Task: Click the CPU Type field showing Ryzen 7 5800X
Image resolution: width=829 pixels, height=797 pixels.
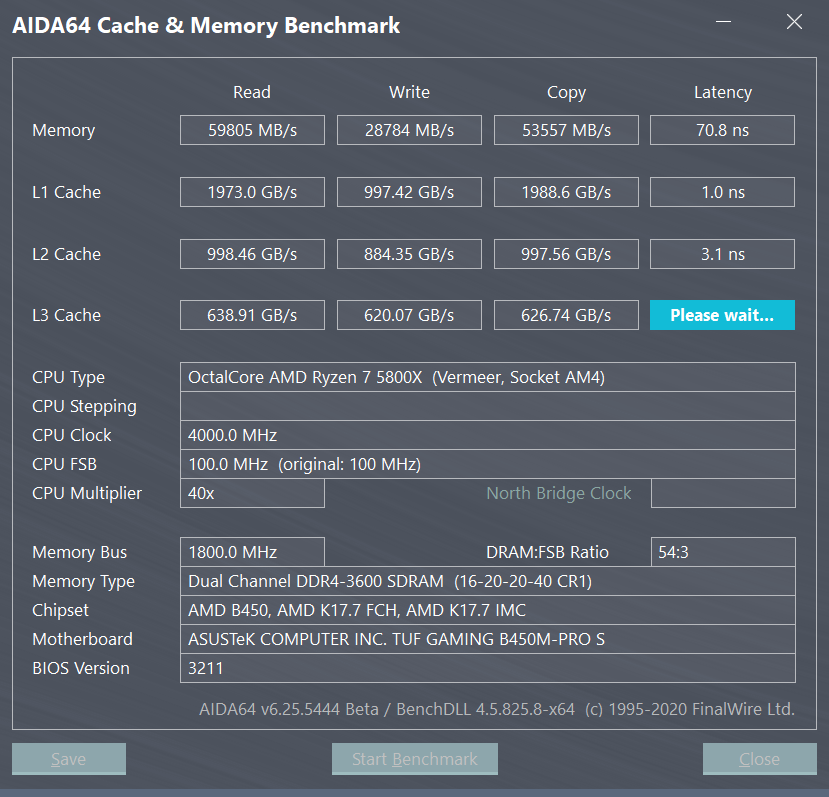Action: (x=487, y=377)
